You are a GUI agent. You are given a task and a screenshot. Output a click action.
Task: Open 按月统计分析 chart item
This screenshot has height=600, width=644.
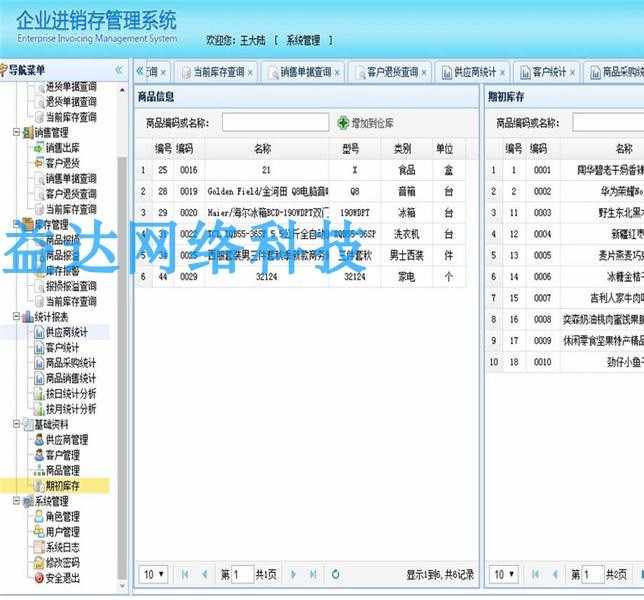pyautogui.click(x=71, y=409)
